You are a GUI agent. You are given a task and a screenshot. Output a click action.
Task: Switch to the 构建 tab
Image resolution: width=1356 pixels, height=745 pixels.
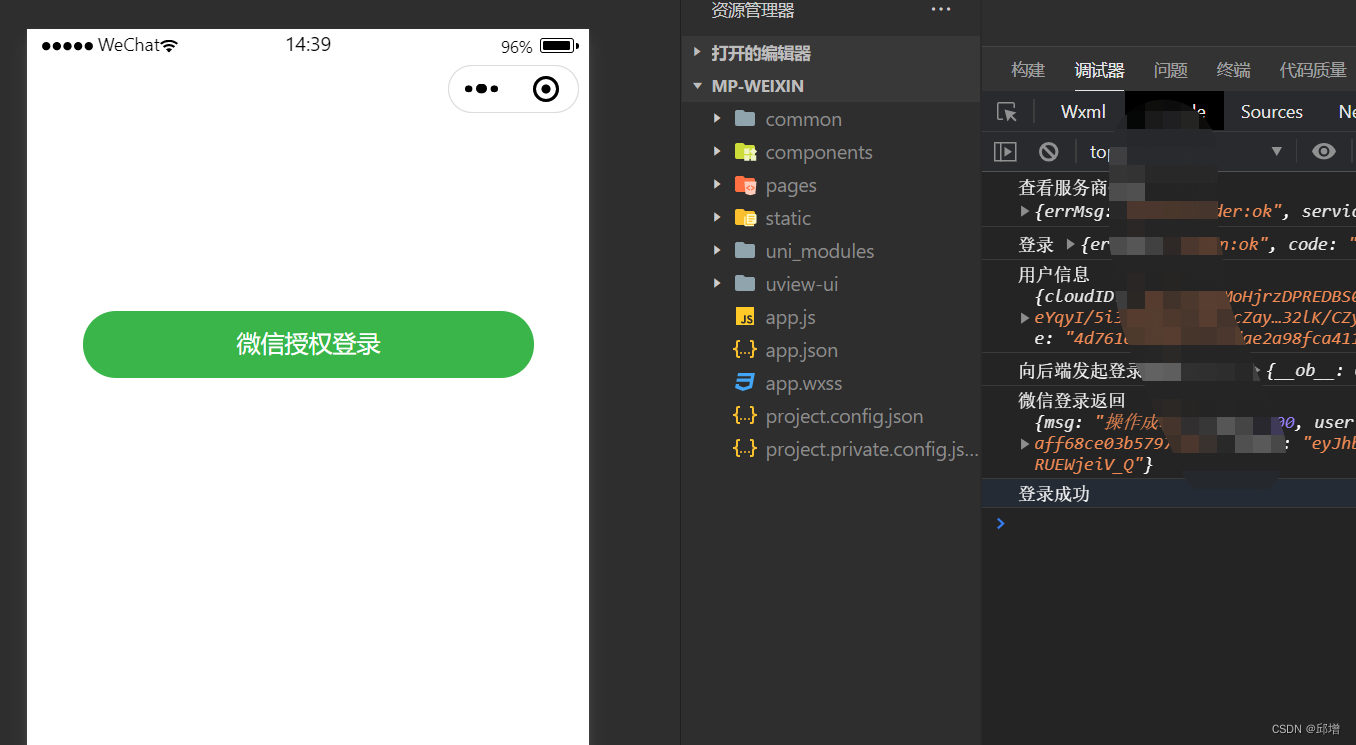click(x=1028, y=70)
